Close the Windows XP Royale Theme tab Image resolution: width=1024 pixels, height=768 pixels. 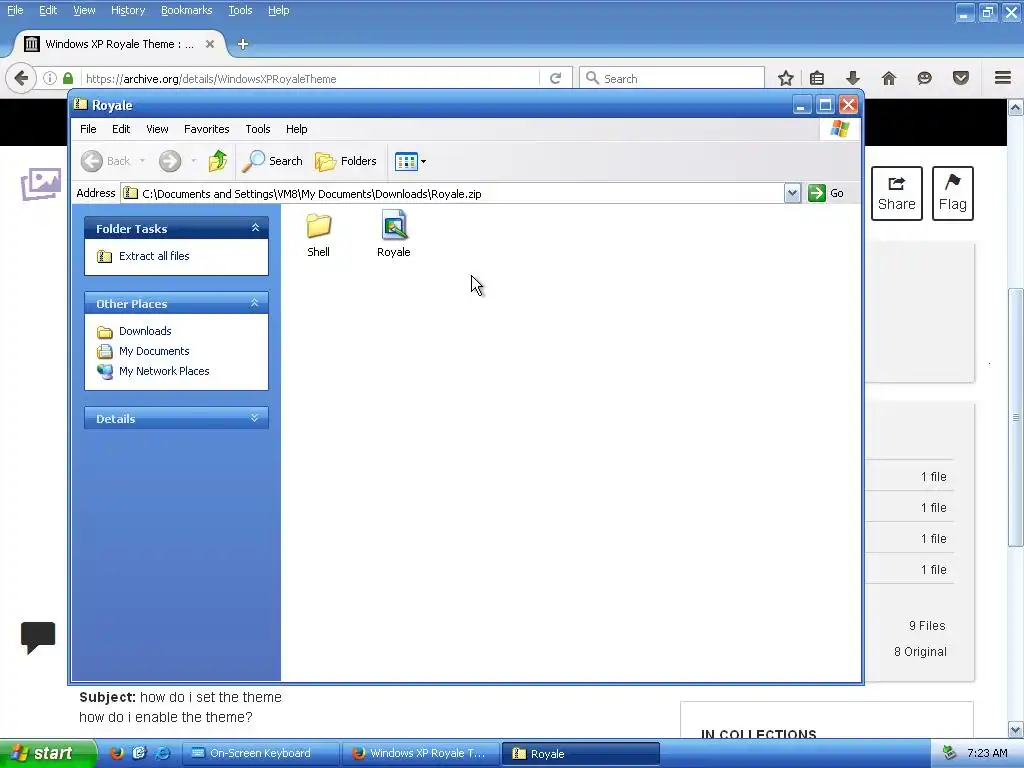(x=210, y=44)
